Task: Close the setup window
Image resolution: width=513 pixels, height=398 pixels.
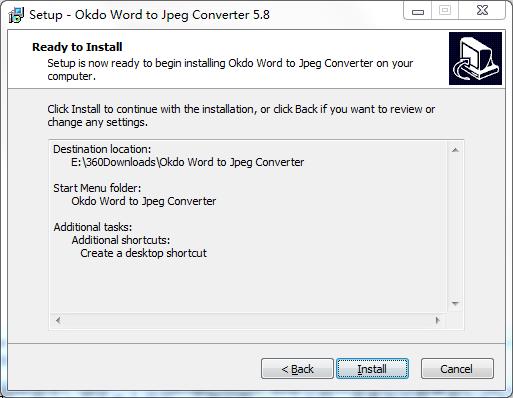Action: pyautogui.click(x=482, y=11)
